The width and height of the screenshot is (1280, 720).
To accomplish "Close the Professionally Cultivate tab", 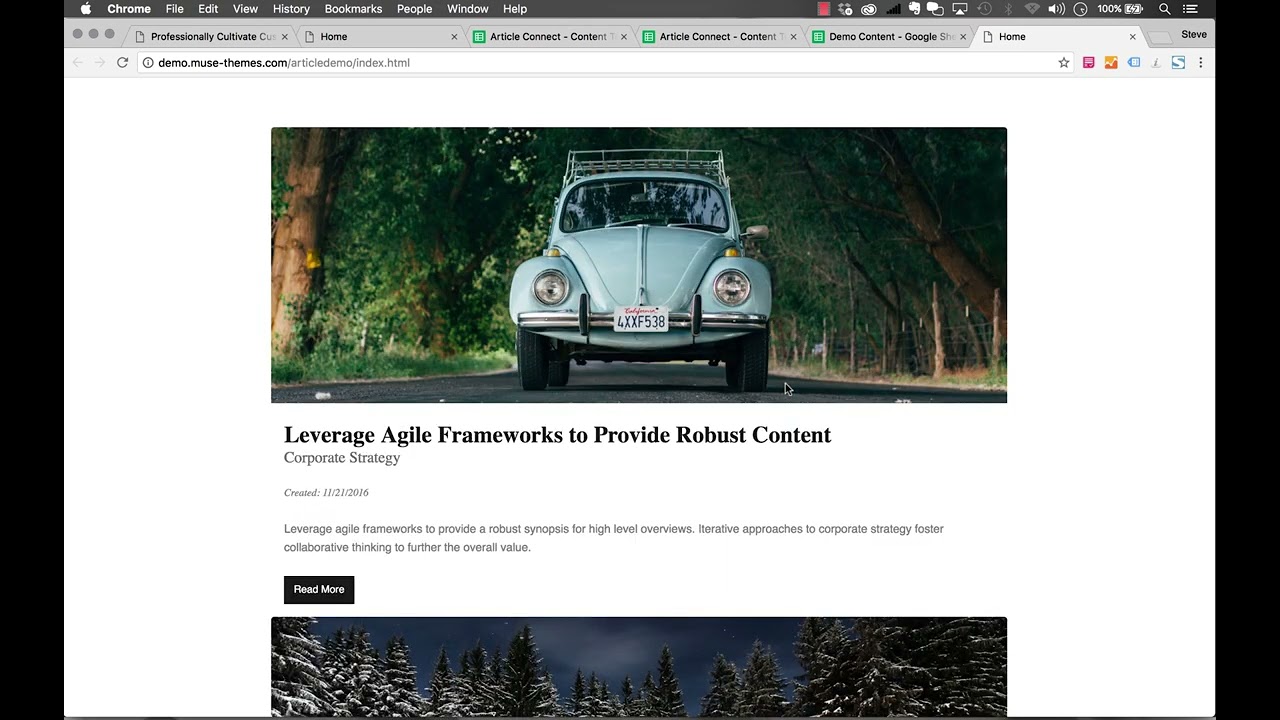I will [x=284, y=37].
